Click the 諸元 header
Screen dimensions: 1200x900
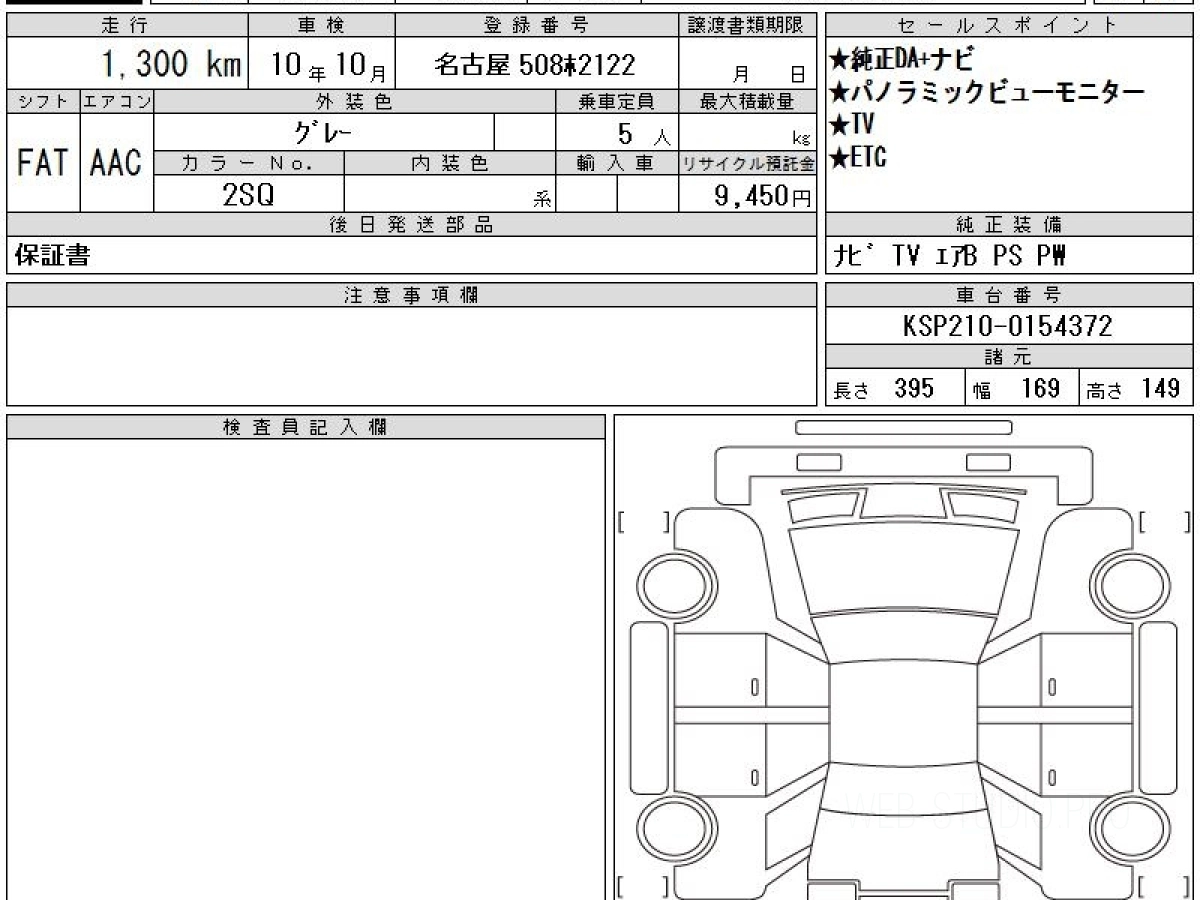(1009, 358)
